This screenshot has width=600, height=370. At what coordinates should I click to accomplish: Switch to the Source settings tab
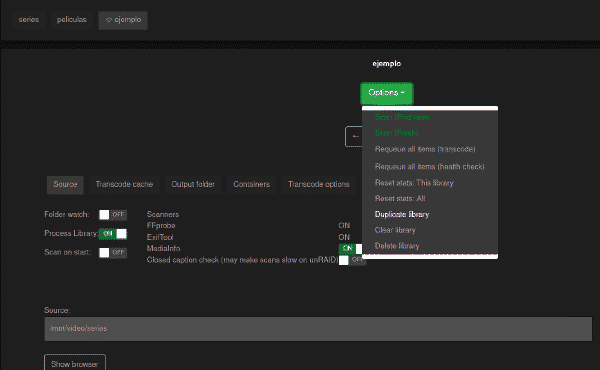tap(65, 185)
